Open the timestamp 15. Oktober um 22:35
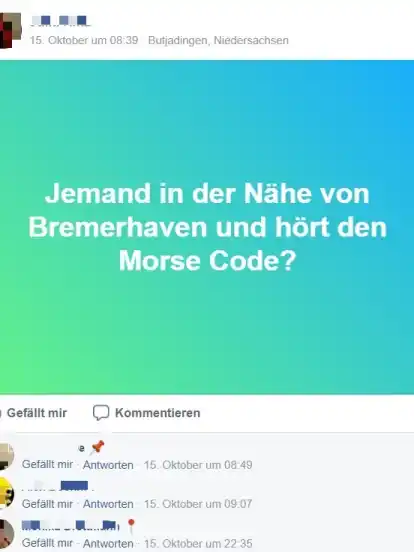This screenshot has height=552, width=414. [198, 544]
